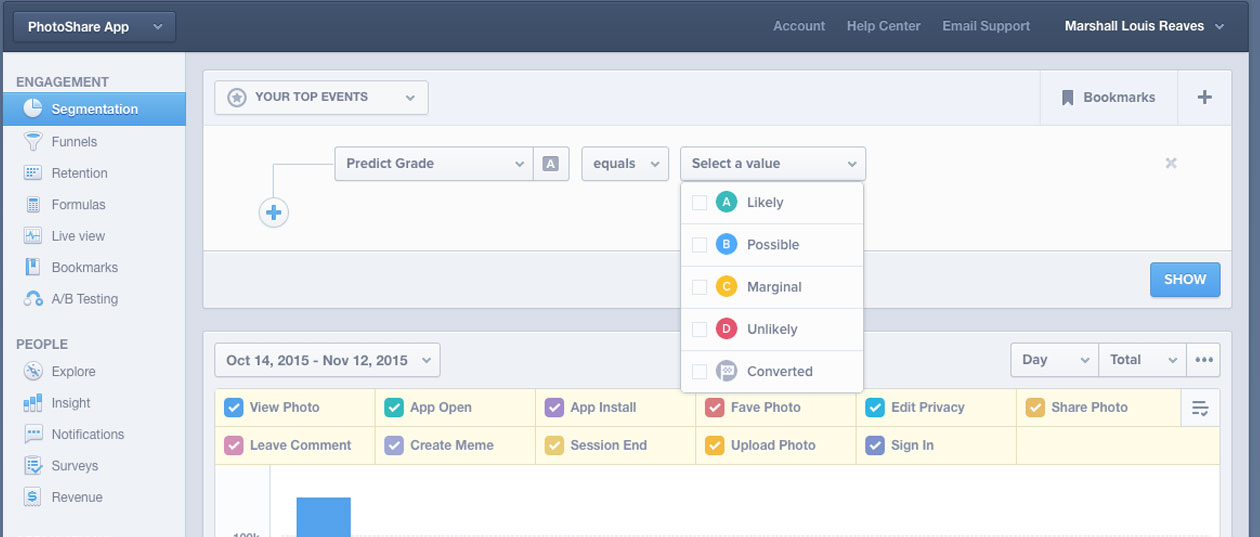The height and width of the screenshot is (537, 1260).
Task: Collapse the Select a value dropdown
Action: point(773,164)
